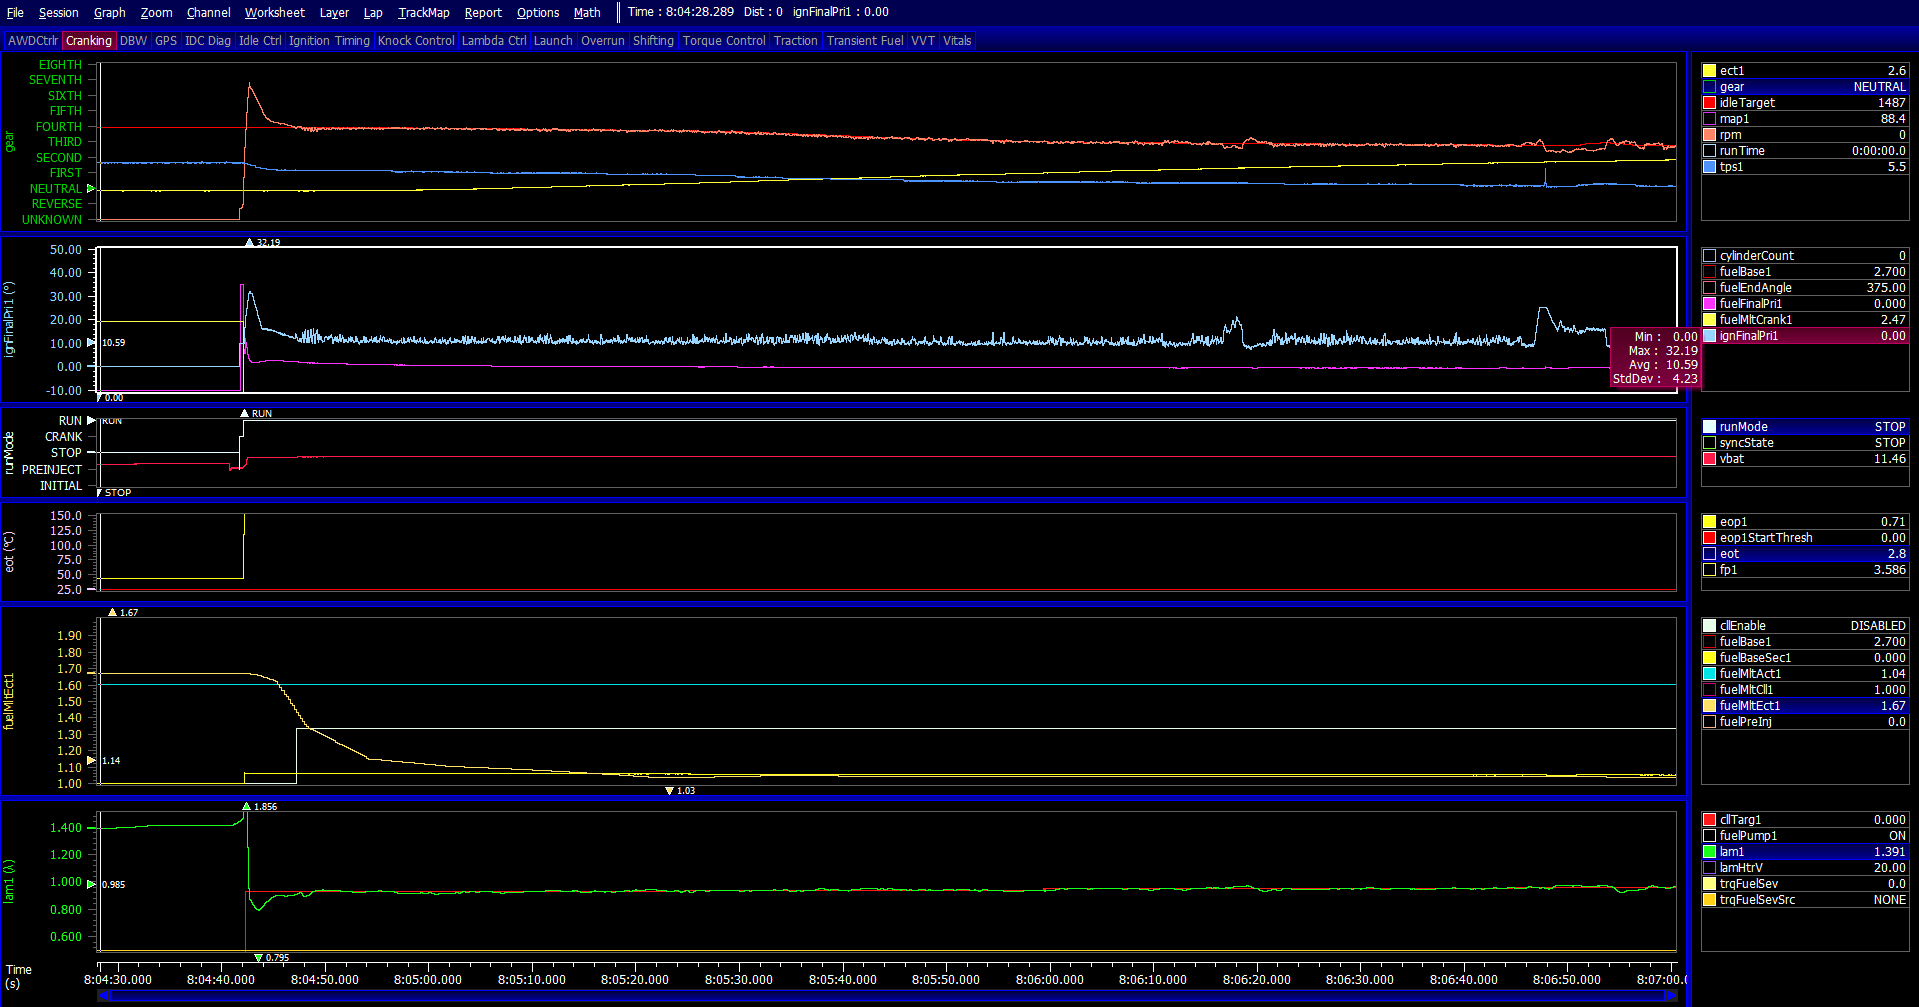Select the runMode channel row

tap(1805, 427)
